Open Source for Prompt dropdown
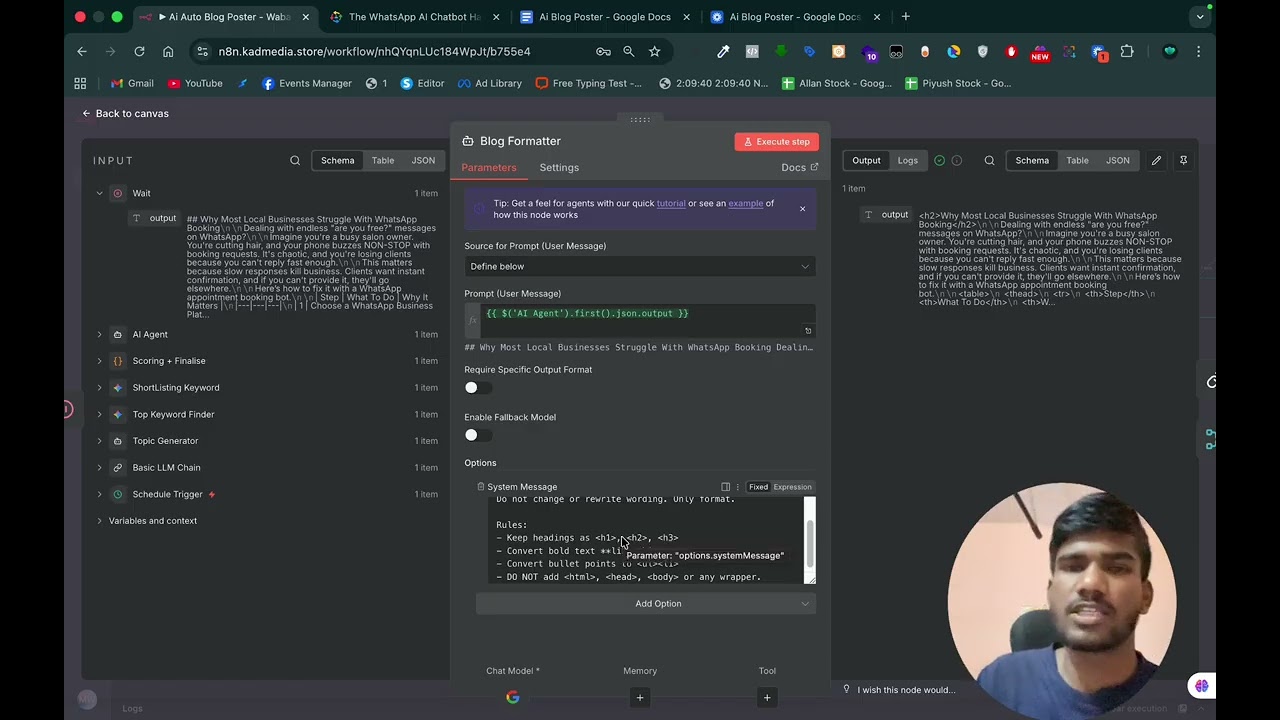 640,266
